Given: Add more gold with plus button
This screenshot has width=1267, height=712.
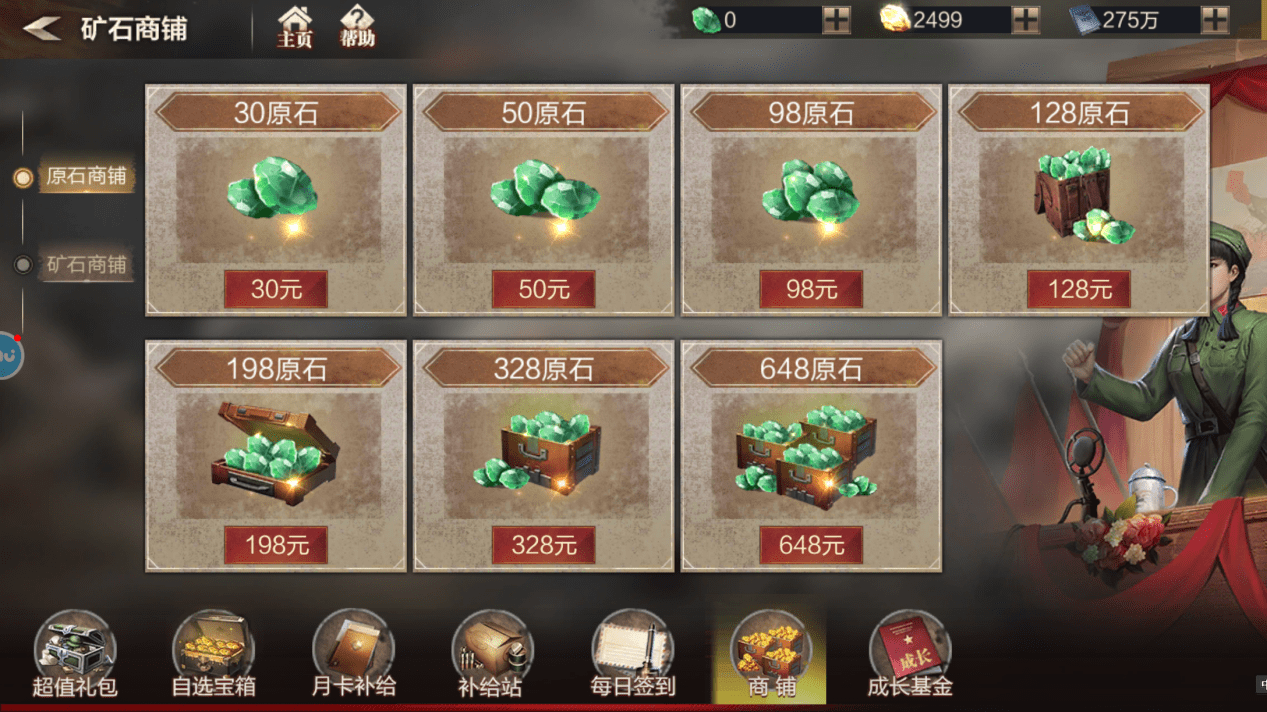Looking at the screenshot, I should pos(1026,20).
